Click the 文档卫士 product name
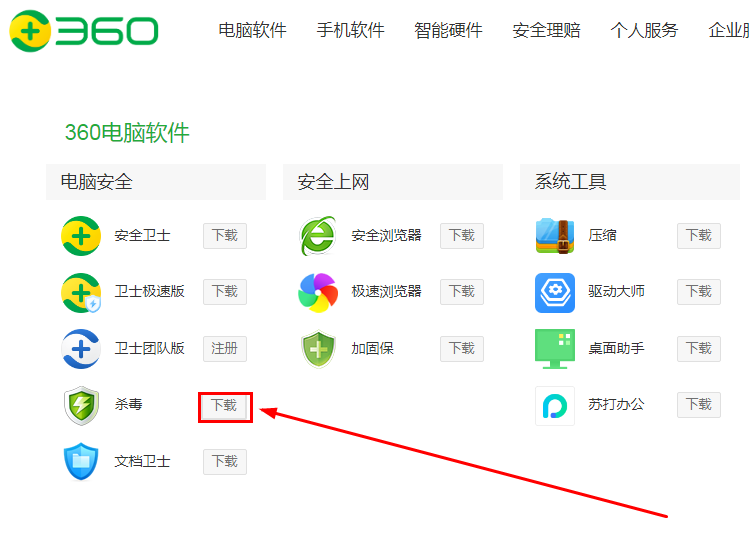Image resolution: width=749 pixels, height=537 pixels. 142,462
